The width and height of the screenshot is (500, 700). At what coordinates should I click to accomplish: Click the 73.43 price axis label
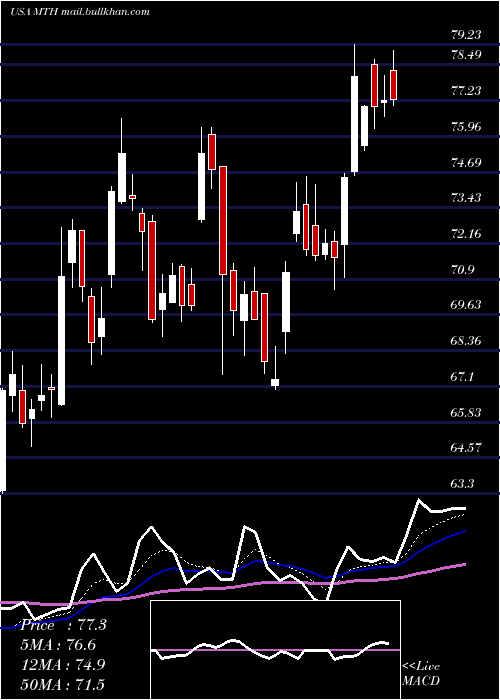coord(466,198)
